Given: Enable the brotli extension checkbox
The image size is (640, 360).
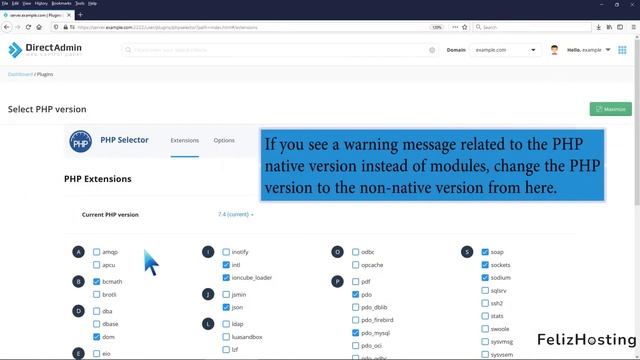Looking at the screenshot, I should click(x=96, y=294).
